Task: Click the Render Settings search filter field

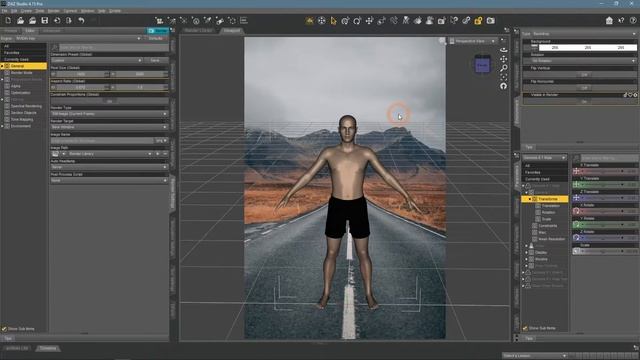Action: pos(113,48)
